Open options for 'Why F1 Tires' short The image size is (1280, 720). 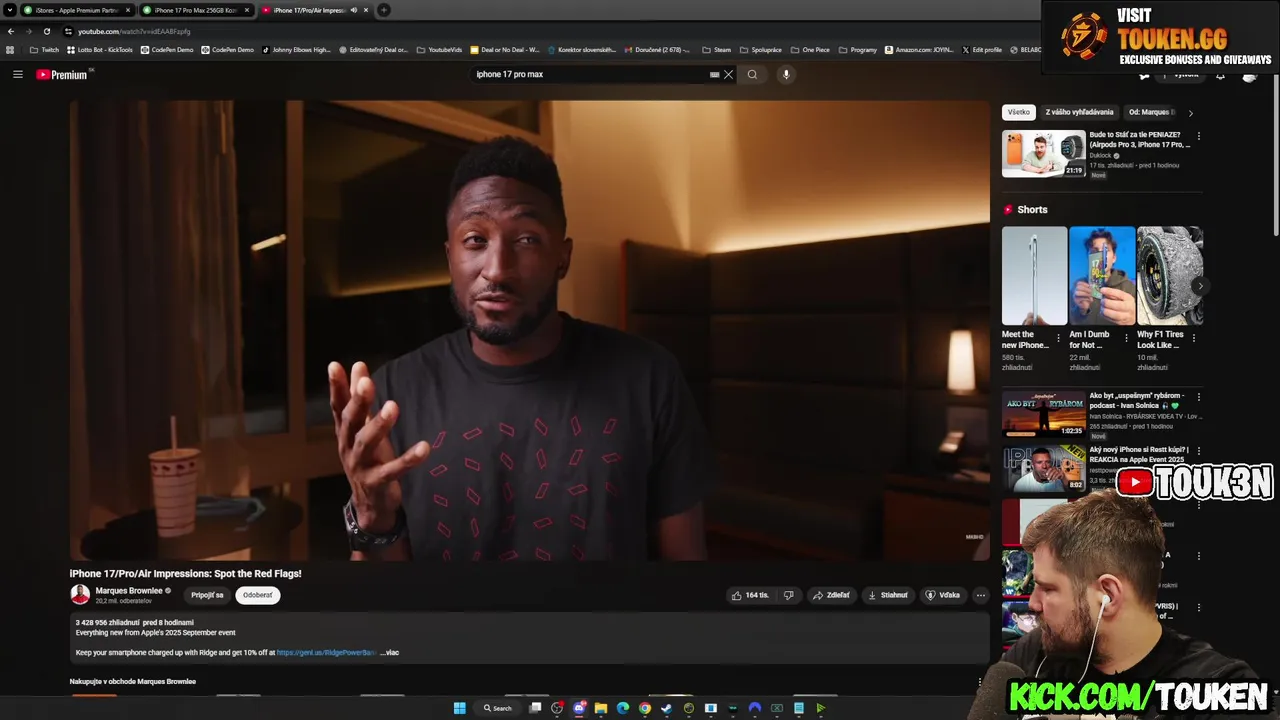[x=1193, y=338]
